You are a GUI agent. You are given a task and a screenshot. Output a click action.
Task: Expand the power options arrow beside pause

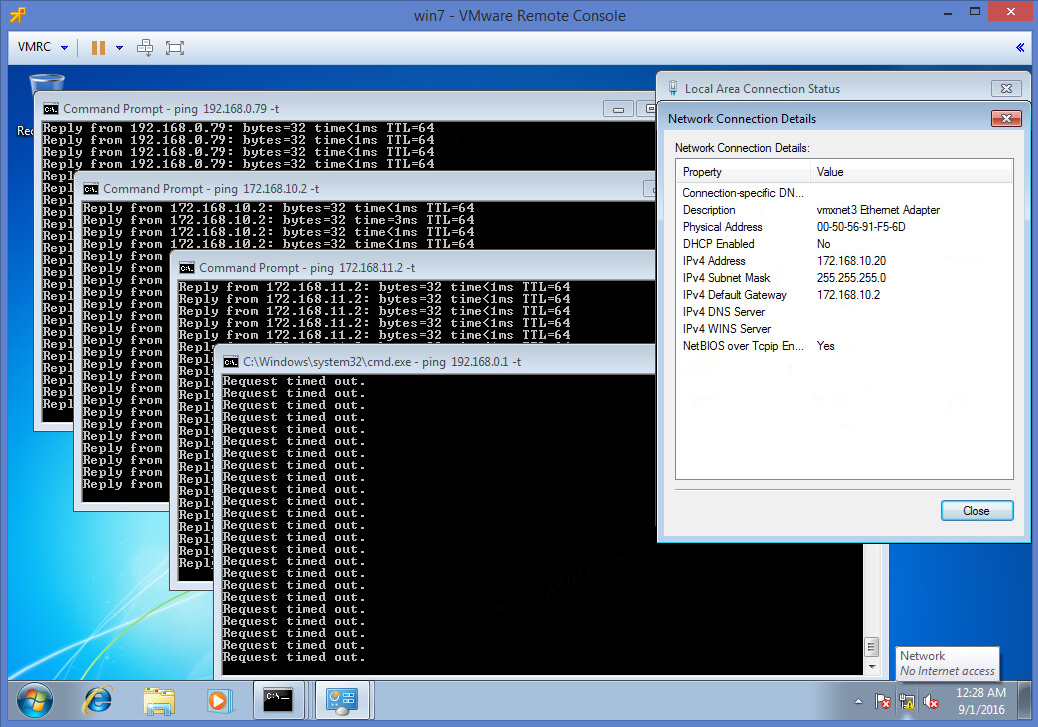[119, 47]
